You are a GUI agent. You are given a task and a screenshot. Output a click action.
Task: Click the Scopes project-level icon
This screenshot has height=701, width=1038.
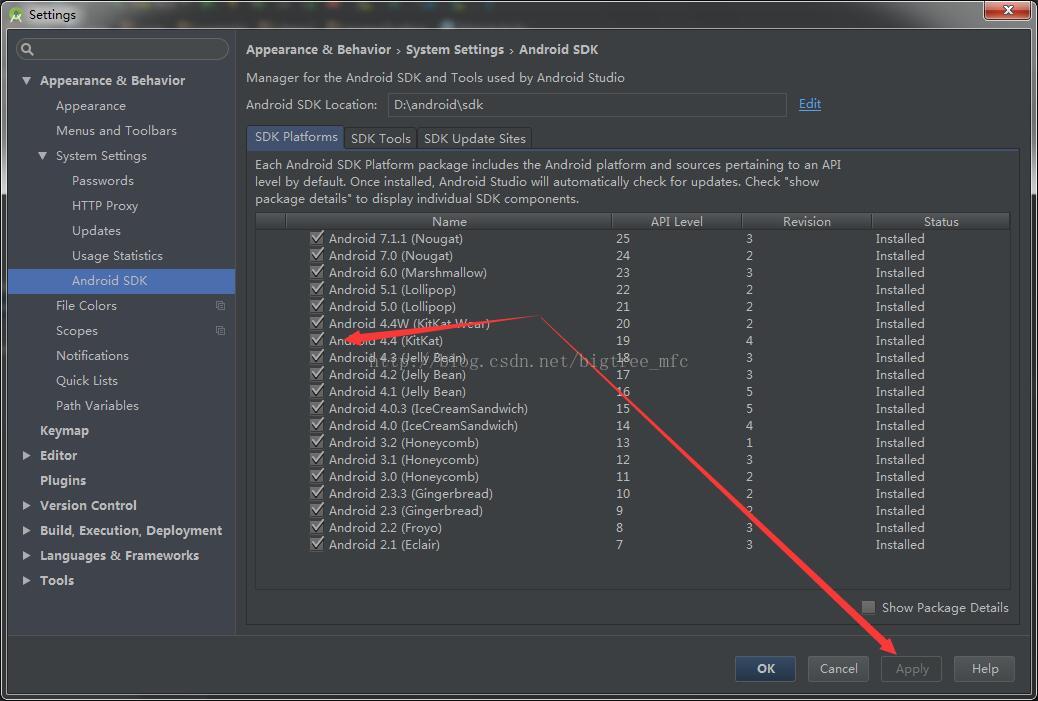point(220,330)
